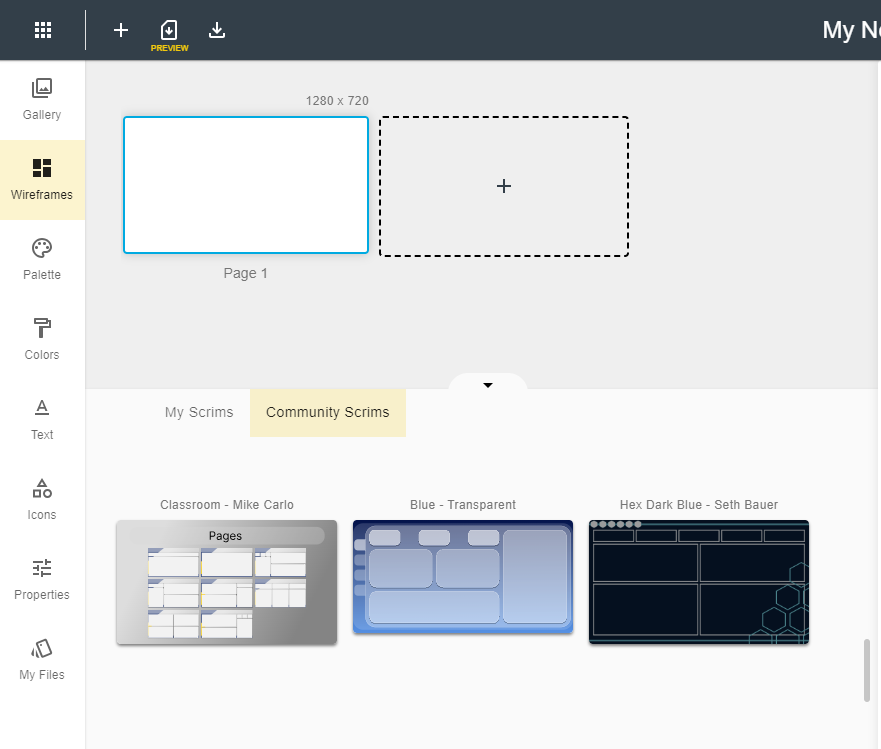Open the Icons sidebar panel
Screen dimensions: 881x749
[x=42, y=499]
